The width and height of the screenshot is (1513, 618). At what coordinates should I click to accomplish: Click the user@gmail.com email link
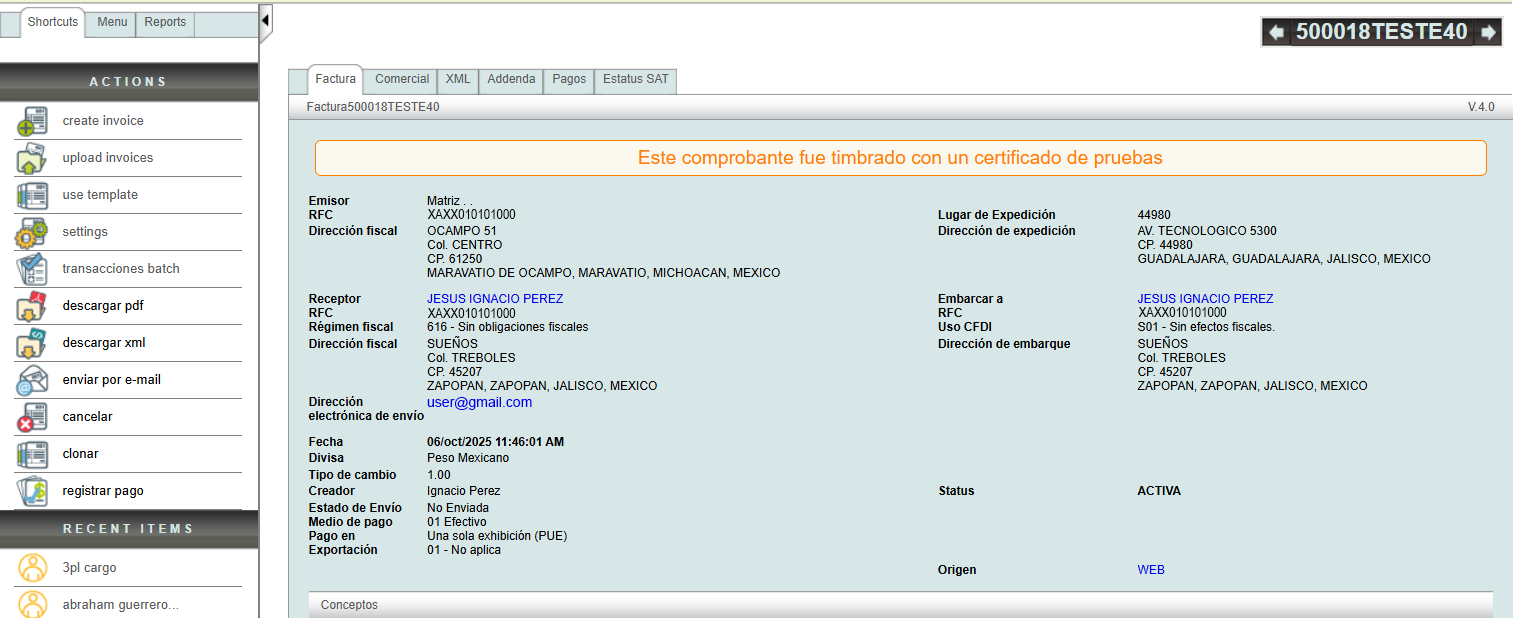pos(479,402)
